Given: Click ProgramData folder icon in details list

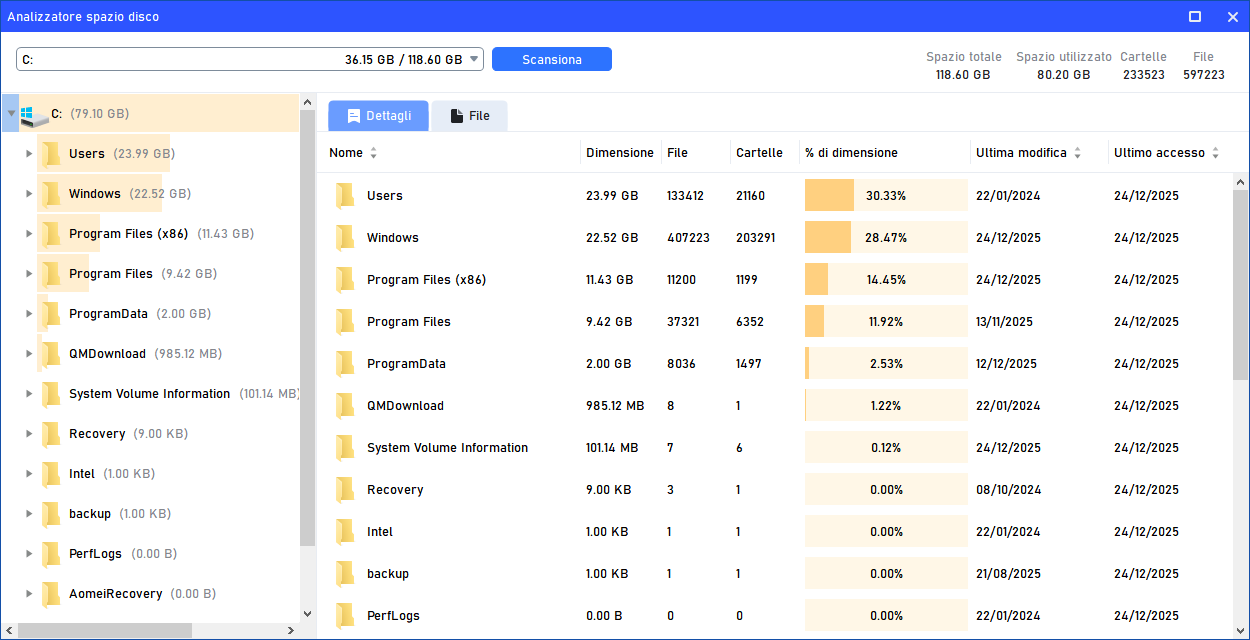Looking at the screenshot, I should tap(345, 364).
